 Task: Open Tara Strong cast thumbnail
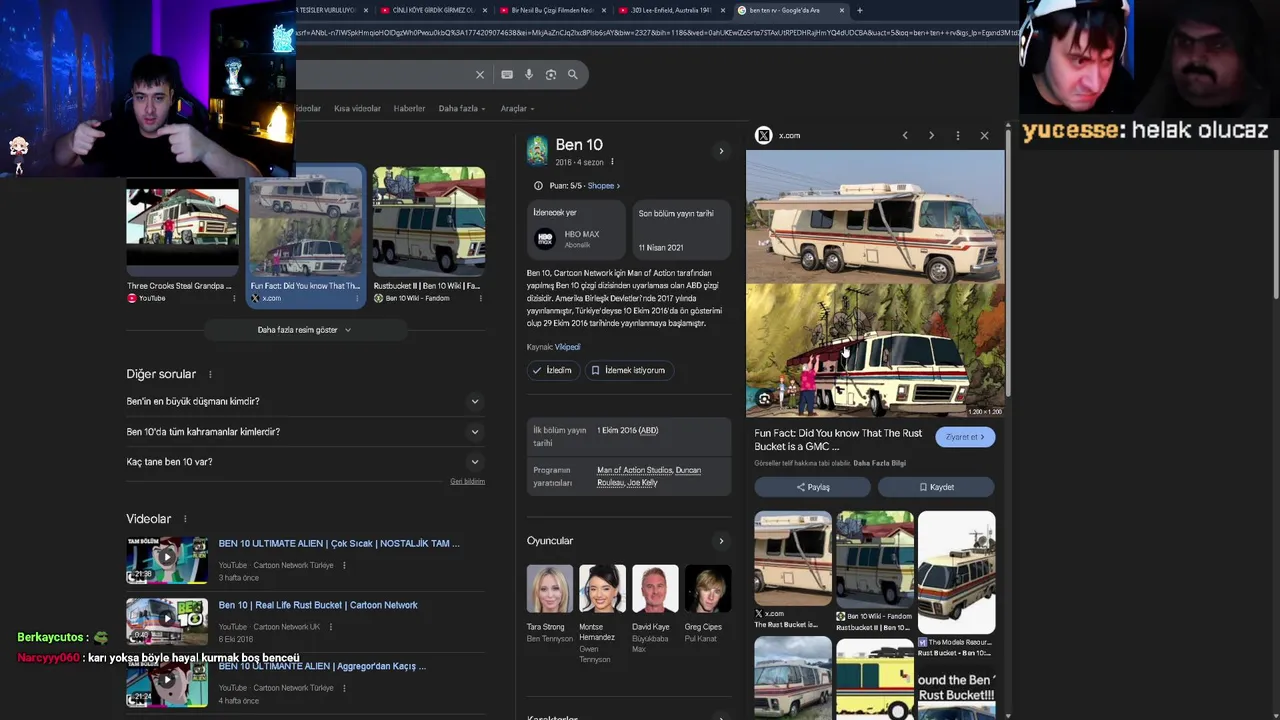pyautogui.click(x=550, y=589)
